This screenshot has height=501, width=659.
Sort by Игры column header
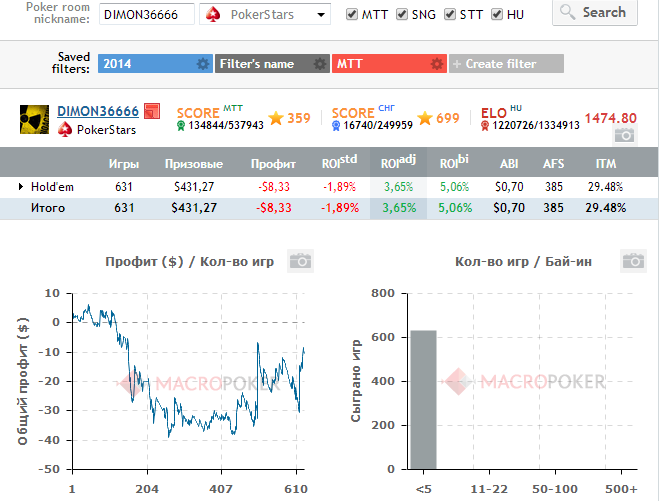point(124,163)
